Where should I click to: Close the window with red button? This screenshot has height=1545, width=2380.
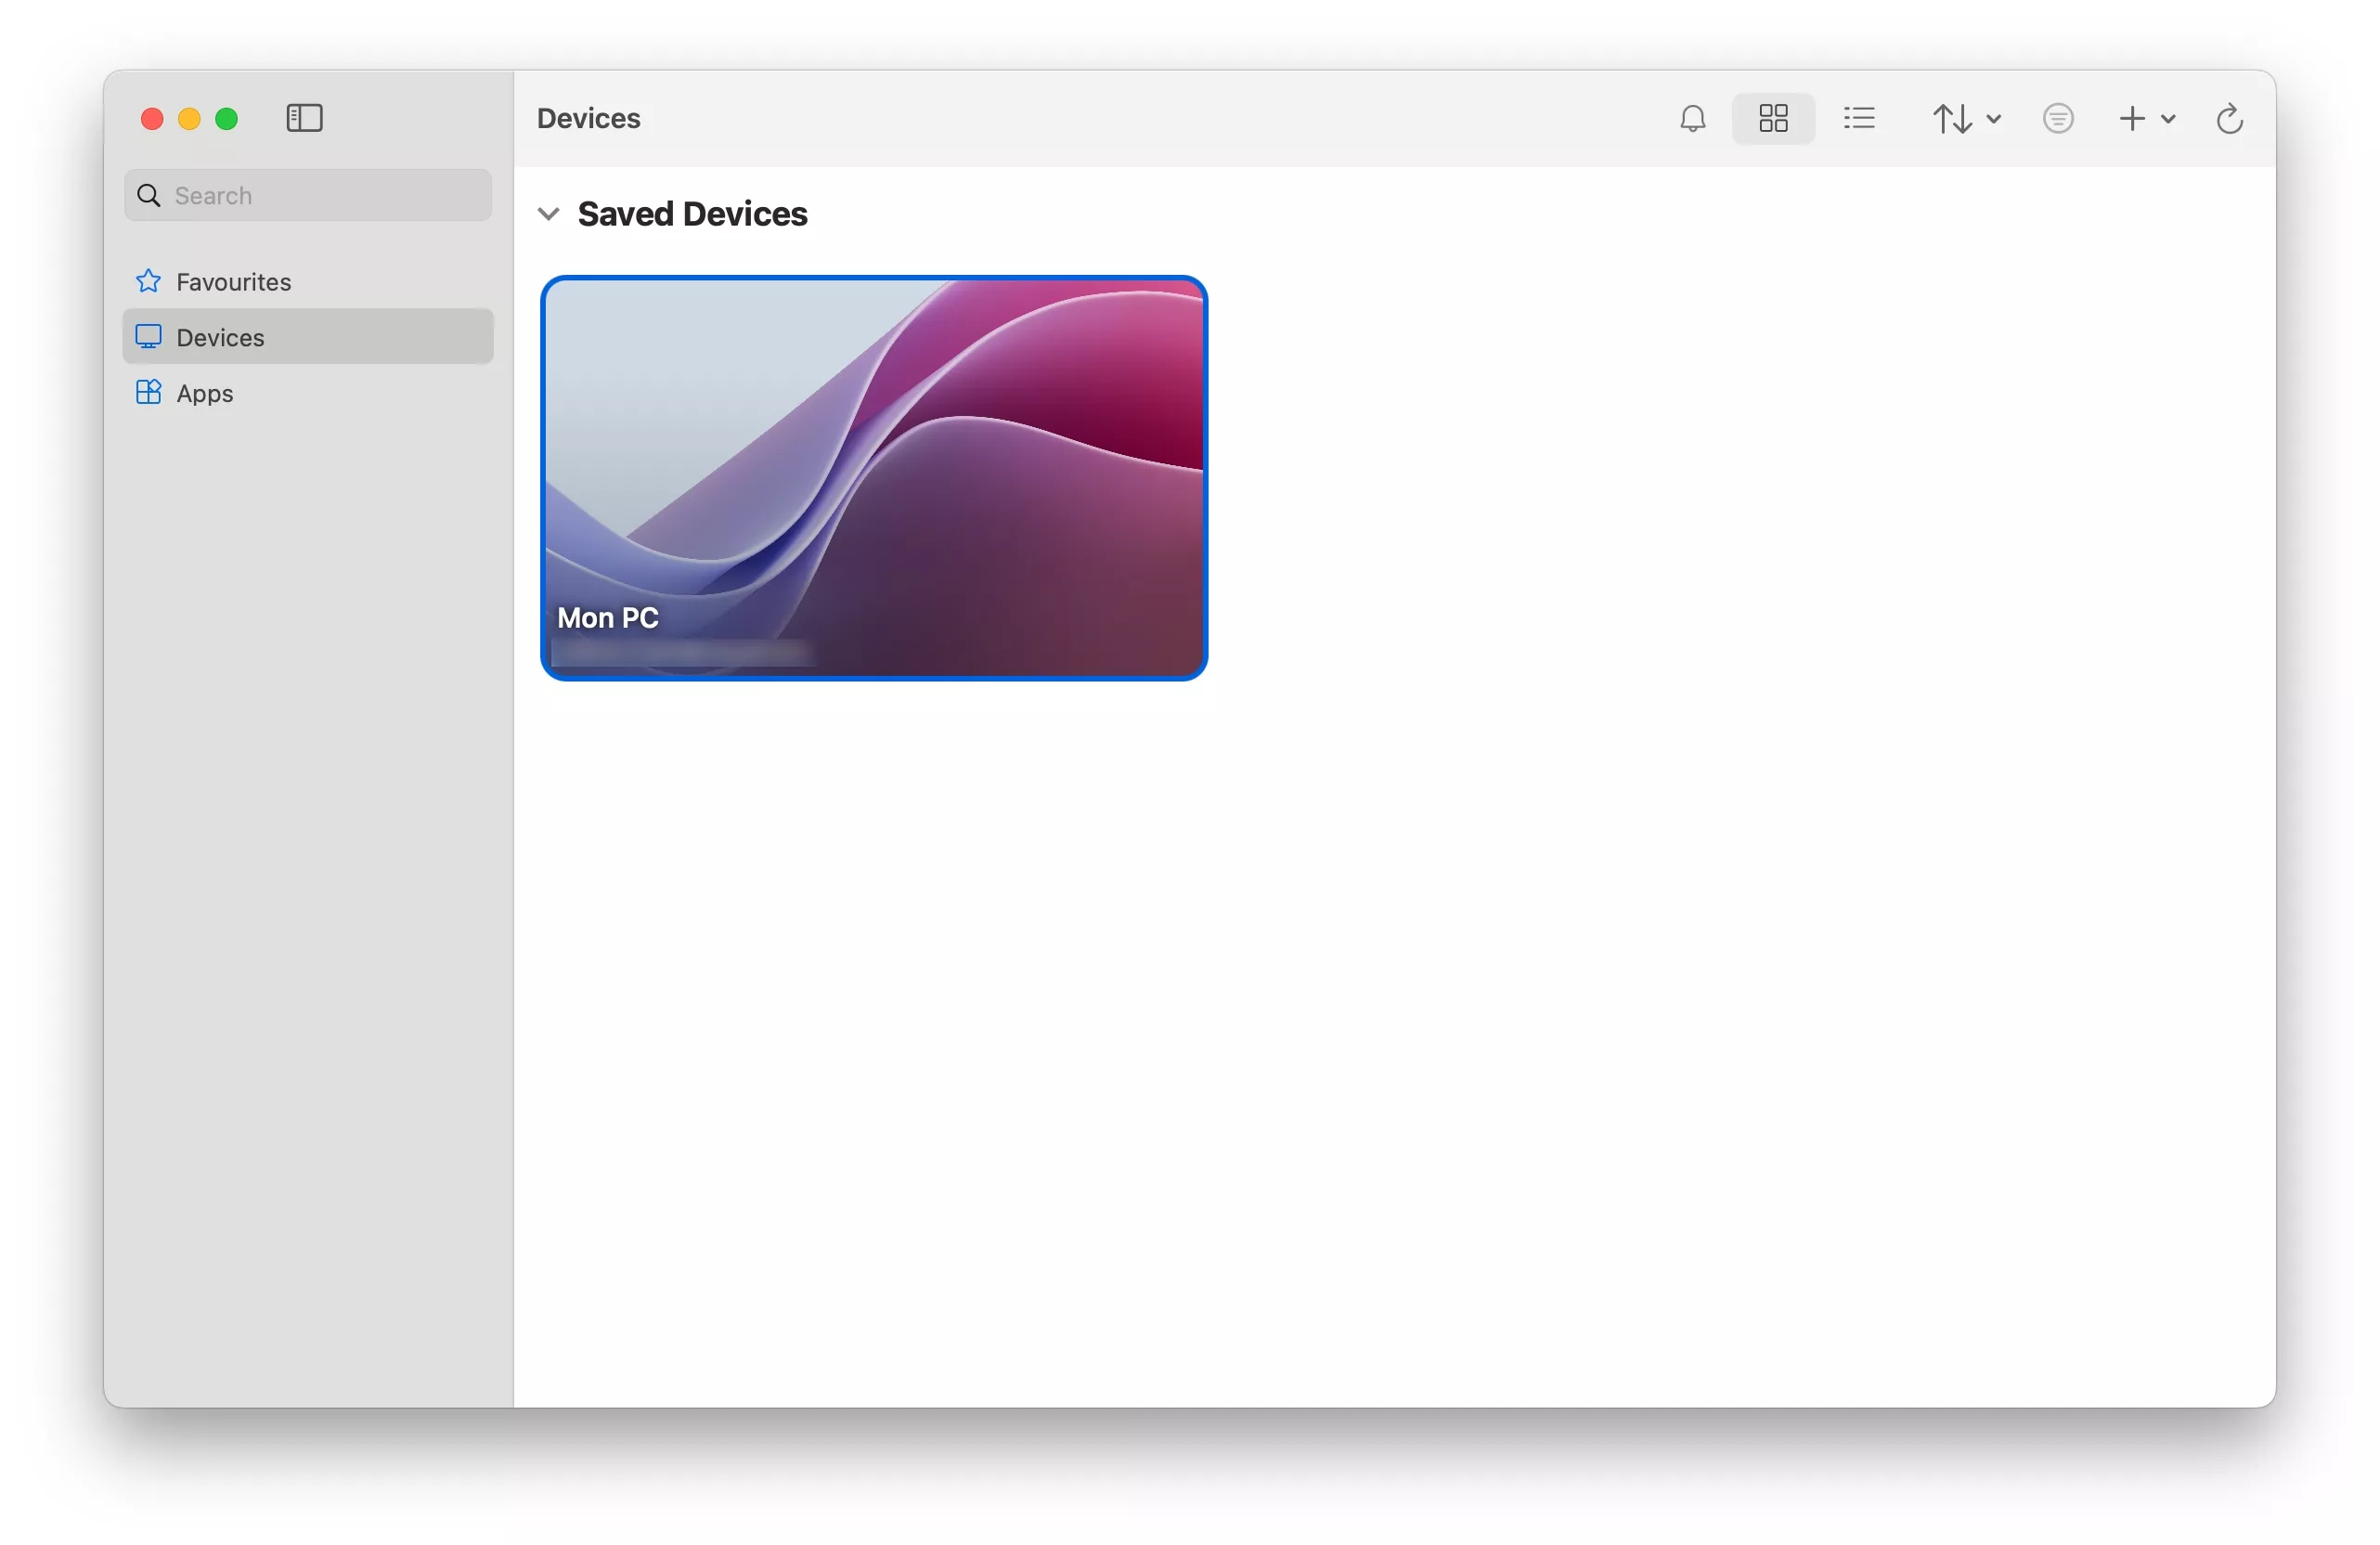152,119
